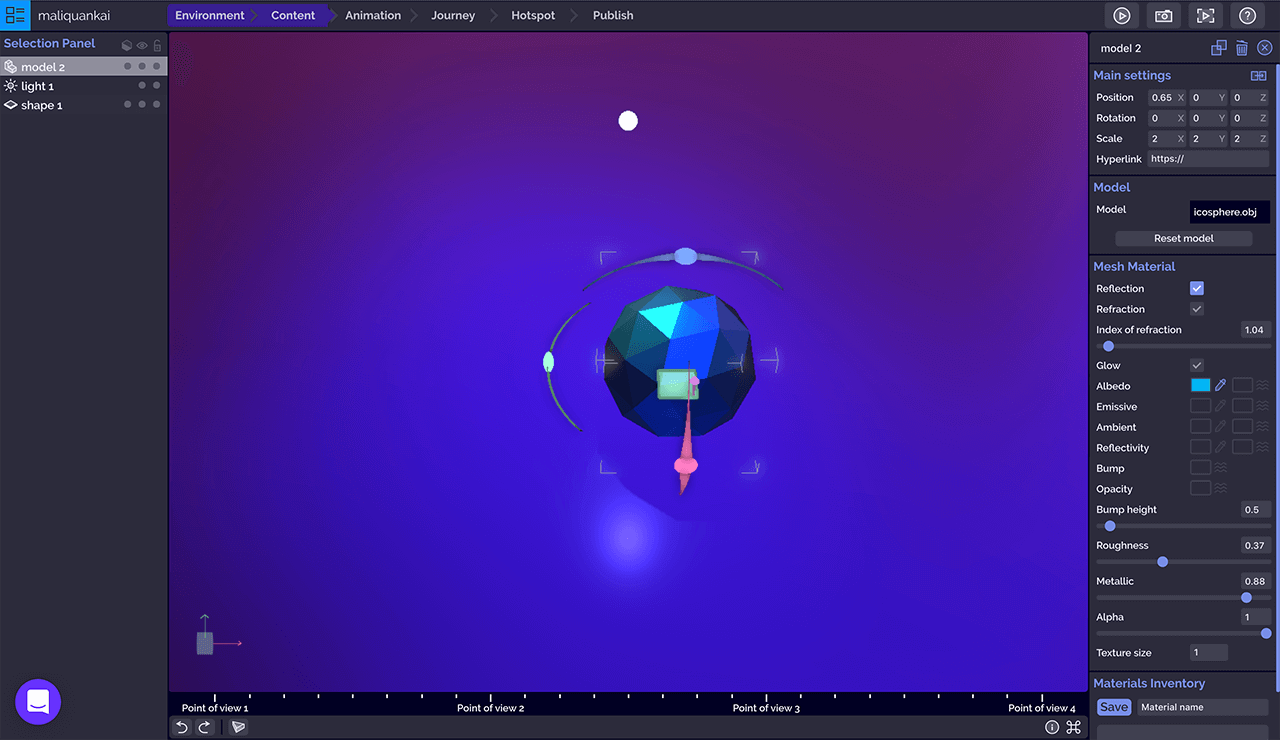Image resolution: width=1280 pixels, height=740 pixels.
Task: Click the Albedo blue color swatch
Action: click(1200, 386)
